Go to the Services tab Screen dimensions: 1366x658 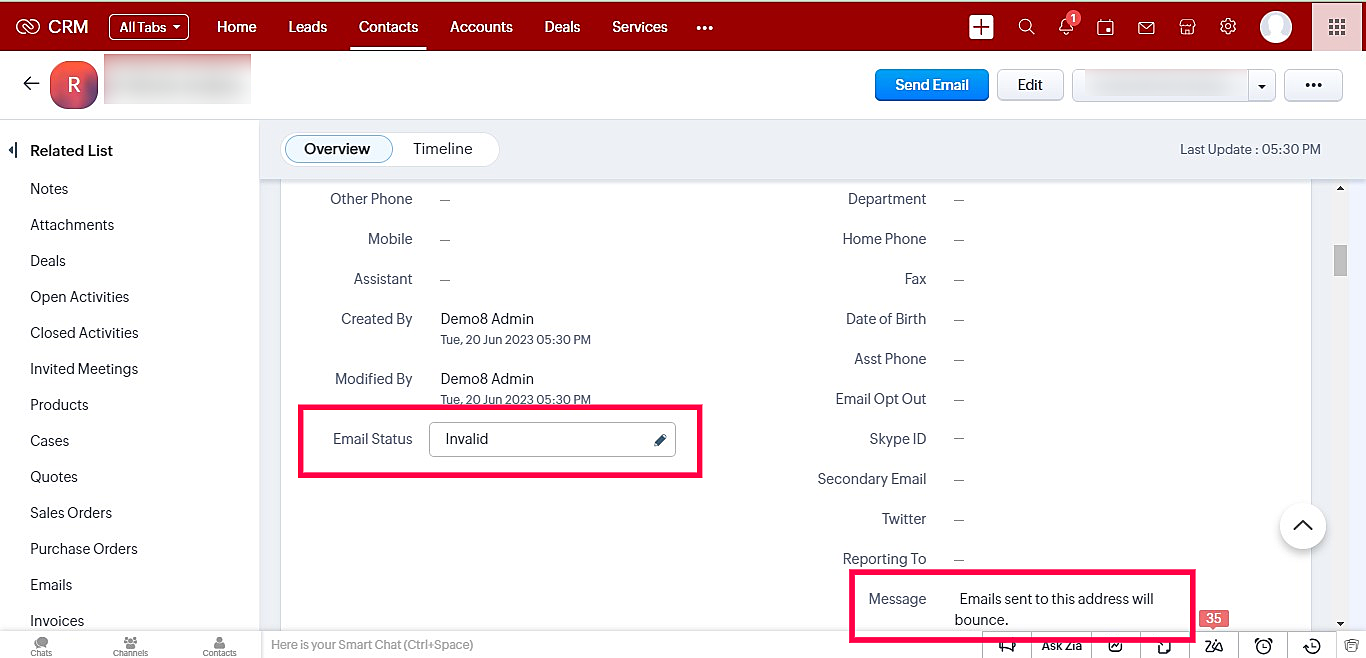click(640, 27)
